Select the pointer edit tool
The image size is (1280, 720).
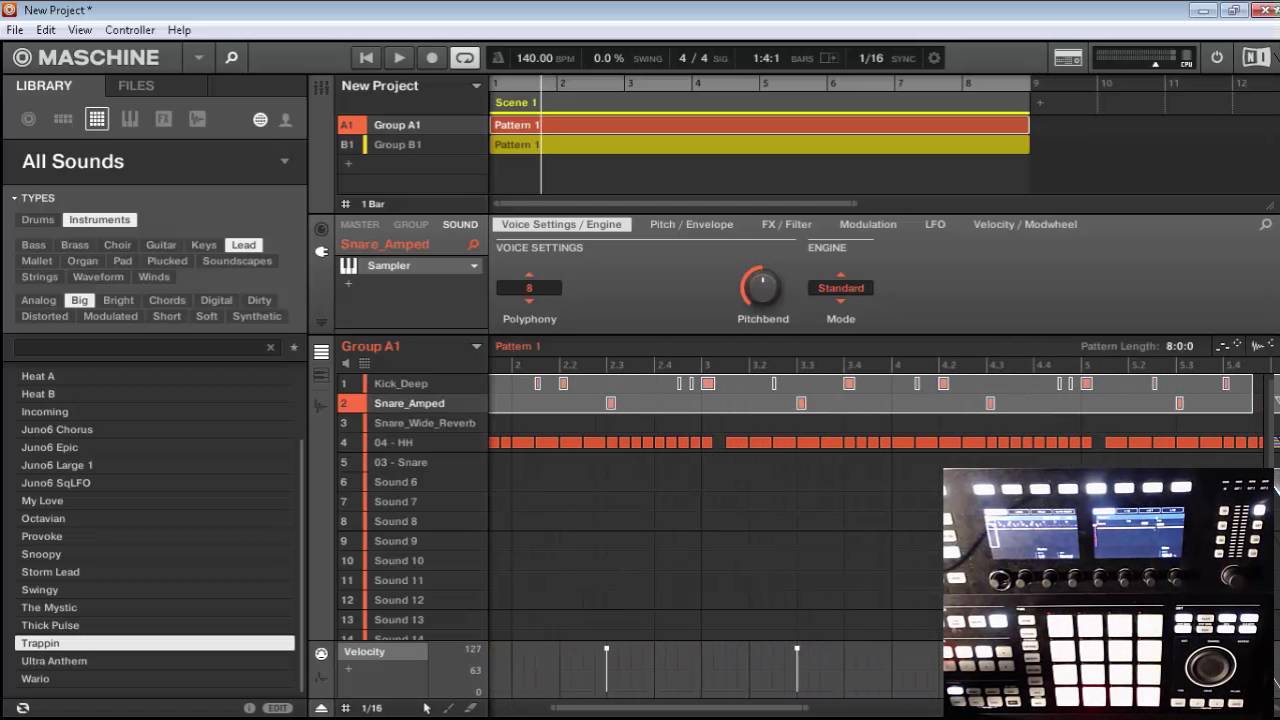[x=426, y=708]
